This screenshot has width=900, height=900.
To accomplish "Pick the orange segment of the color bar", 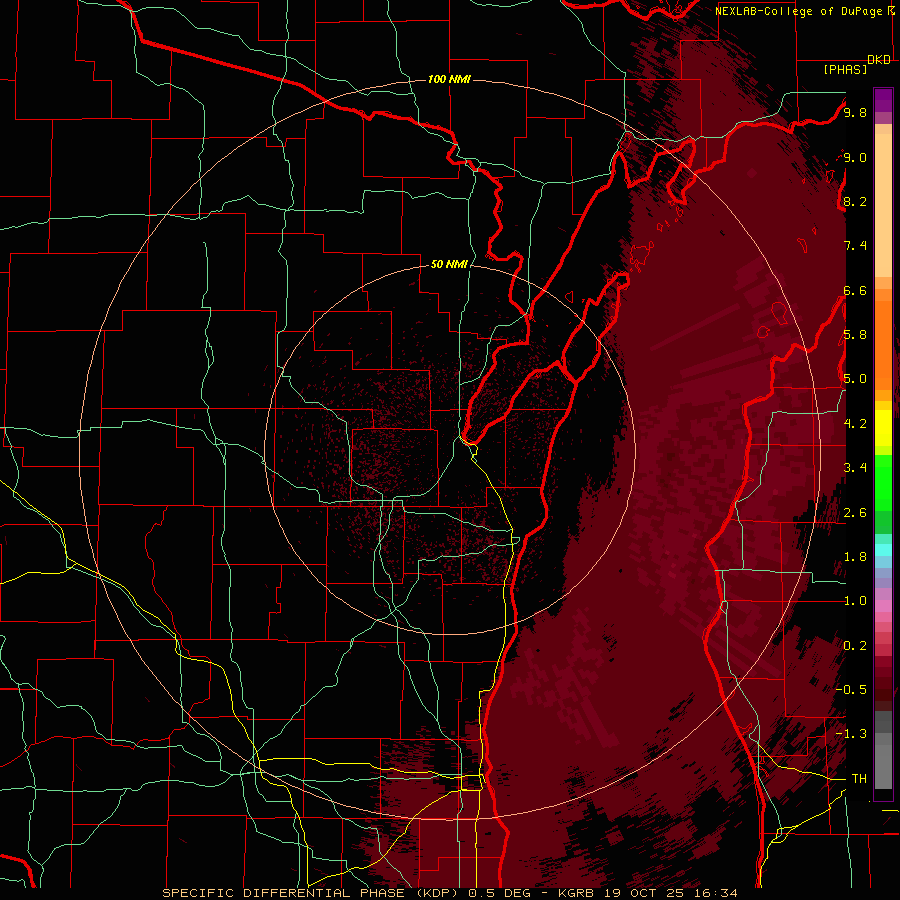I will point(883,346).
